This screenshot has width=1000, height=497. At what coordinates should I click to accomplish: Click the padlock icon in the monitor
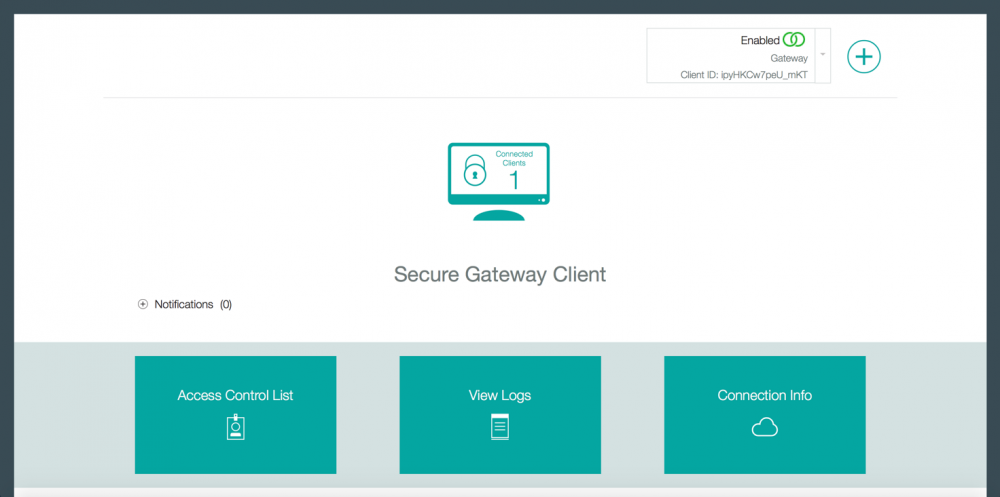point(474,170)
